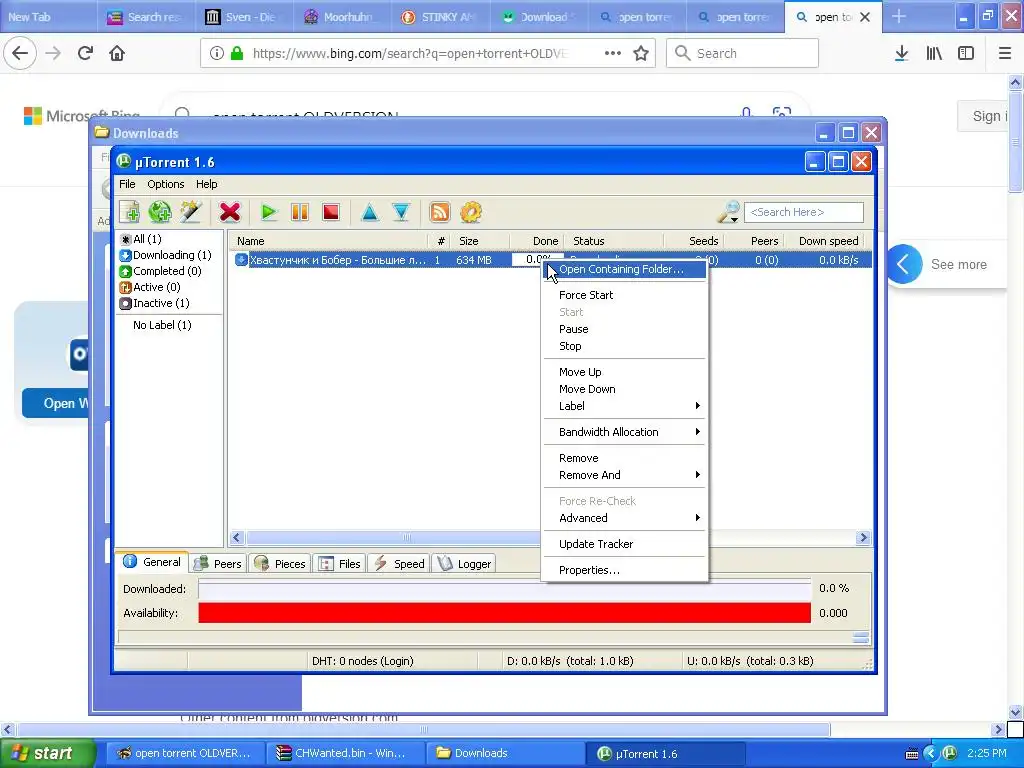Image resolution: width=1024 pixels, height=768 pixels.
Task: Reload the page in Firefox
Action: coord(85,54)
